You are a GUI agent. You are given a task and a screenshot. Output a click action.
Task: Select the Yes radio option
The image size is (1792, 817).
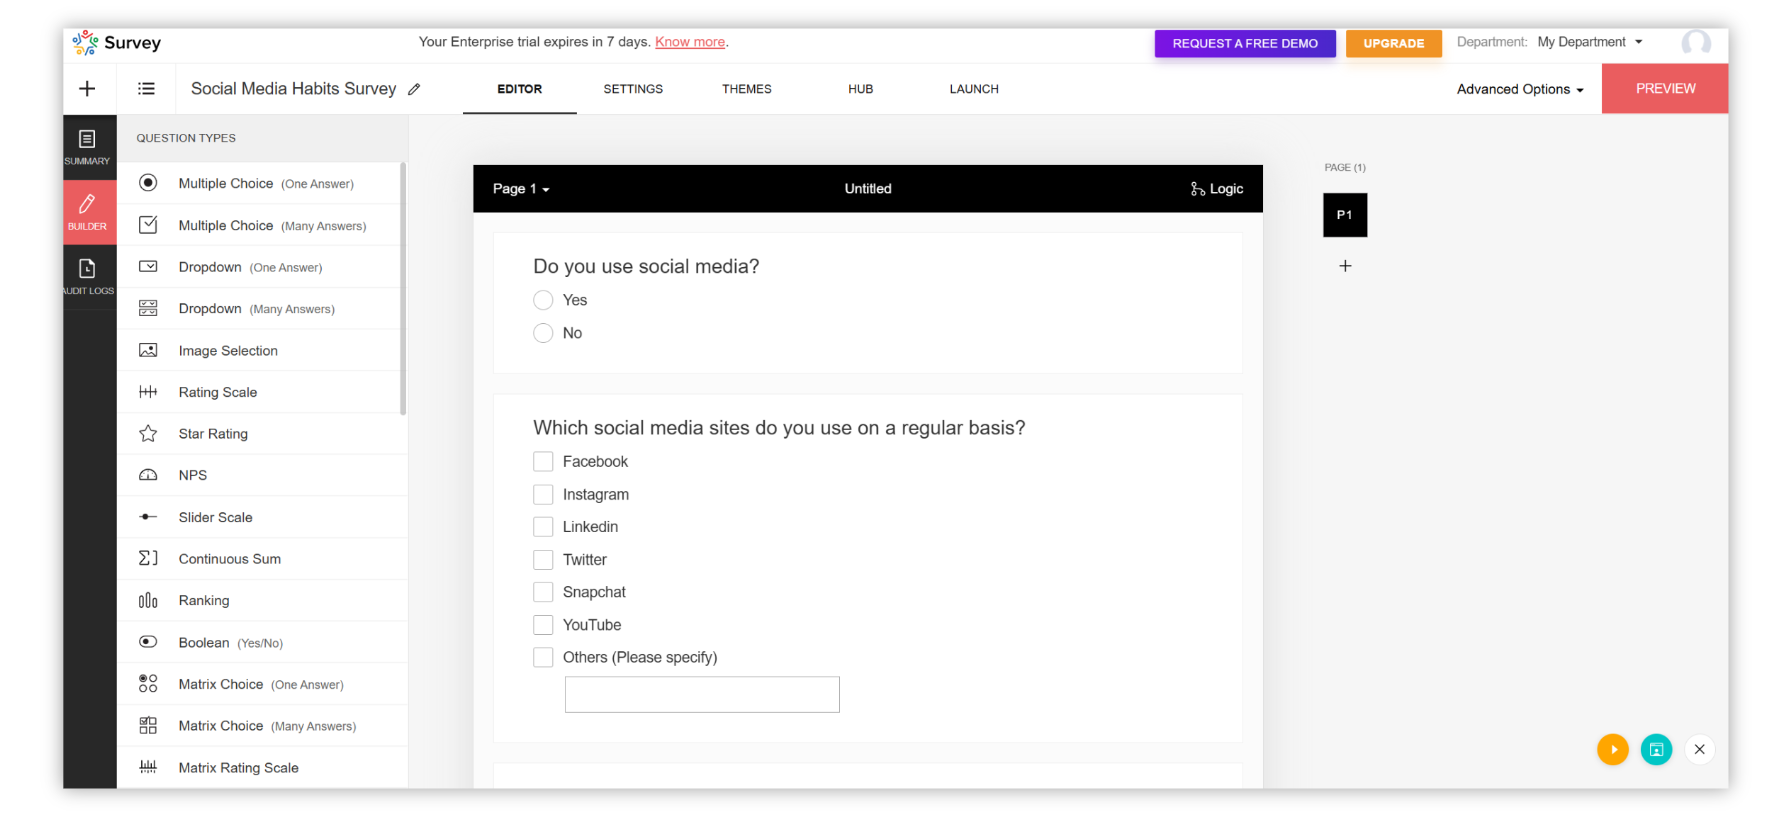click(x=543, y=300)
